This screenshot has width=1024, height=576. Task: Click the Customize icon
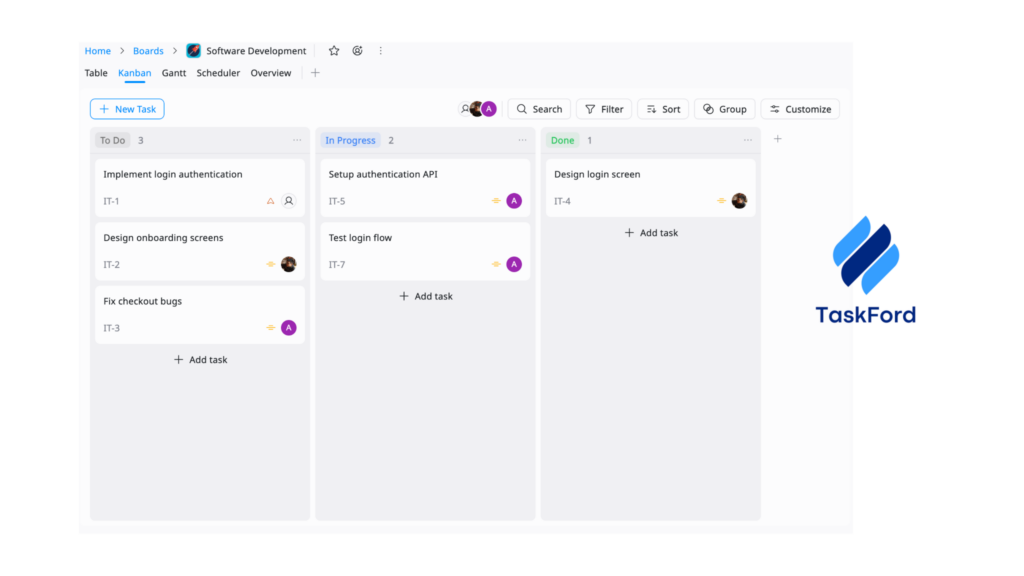775,109
